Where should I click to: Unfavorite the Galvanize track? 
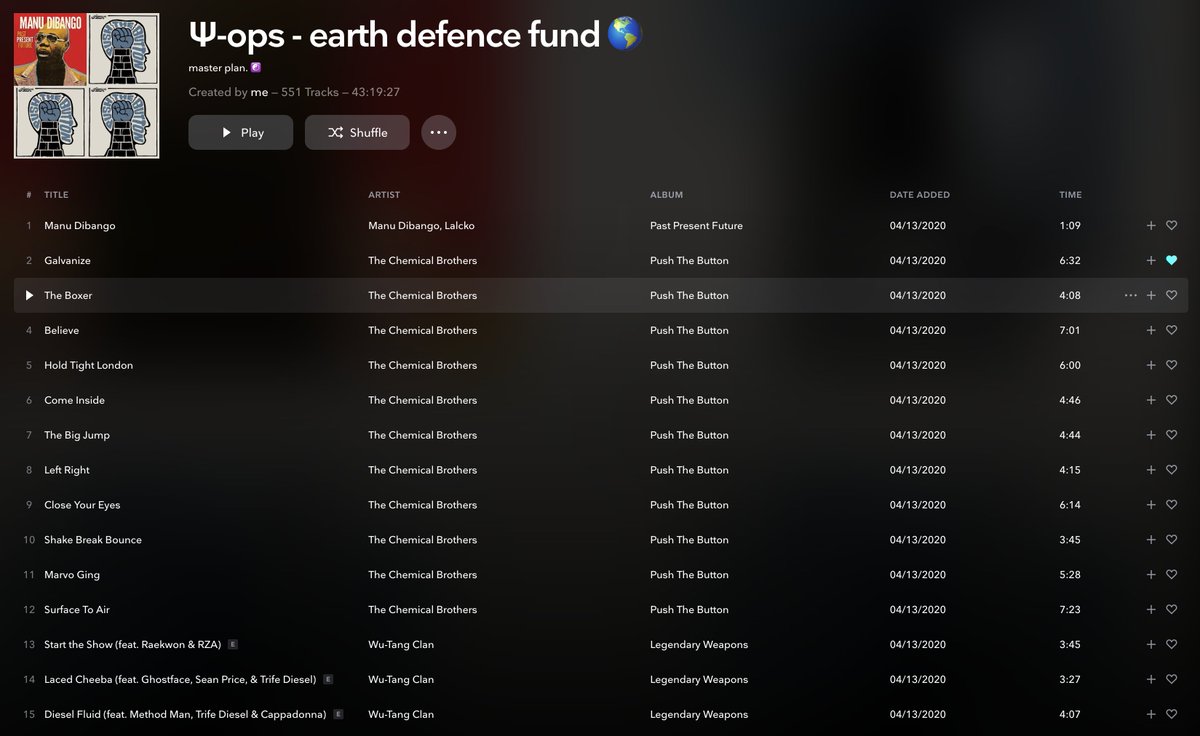[1171, 261]
